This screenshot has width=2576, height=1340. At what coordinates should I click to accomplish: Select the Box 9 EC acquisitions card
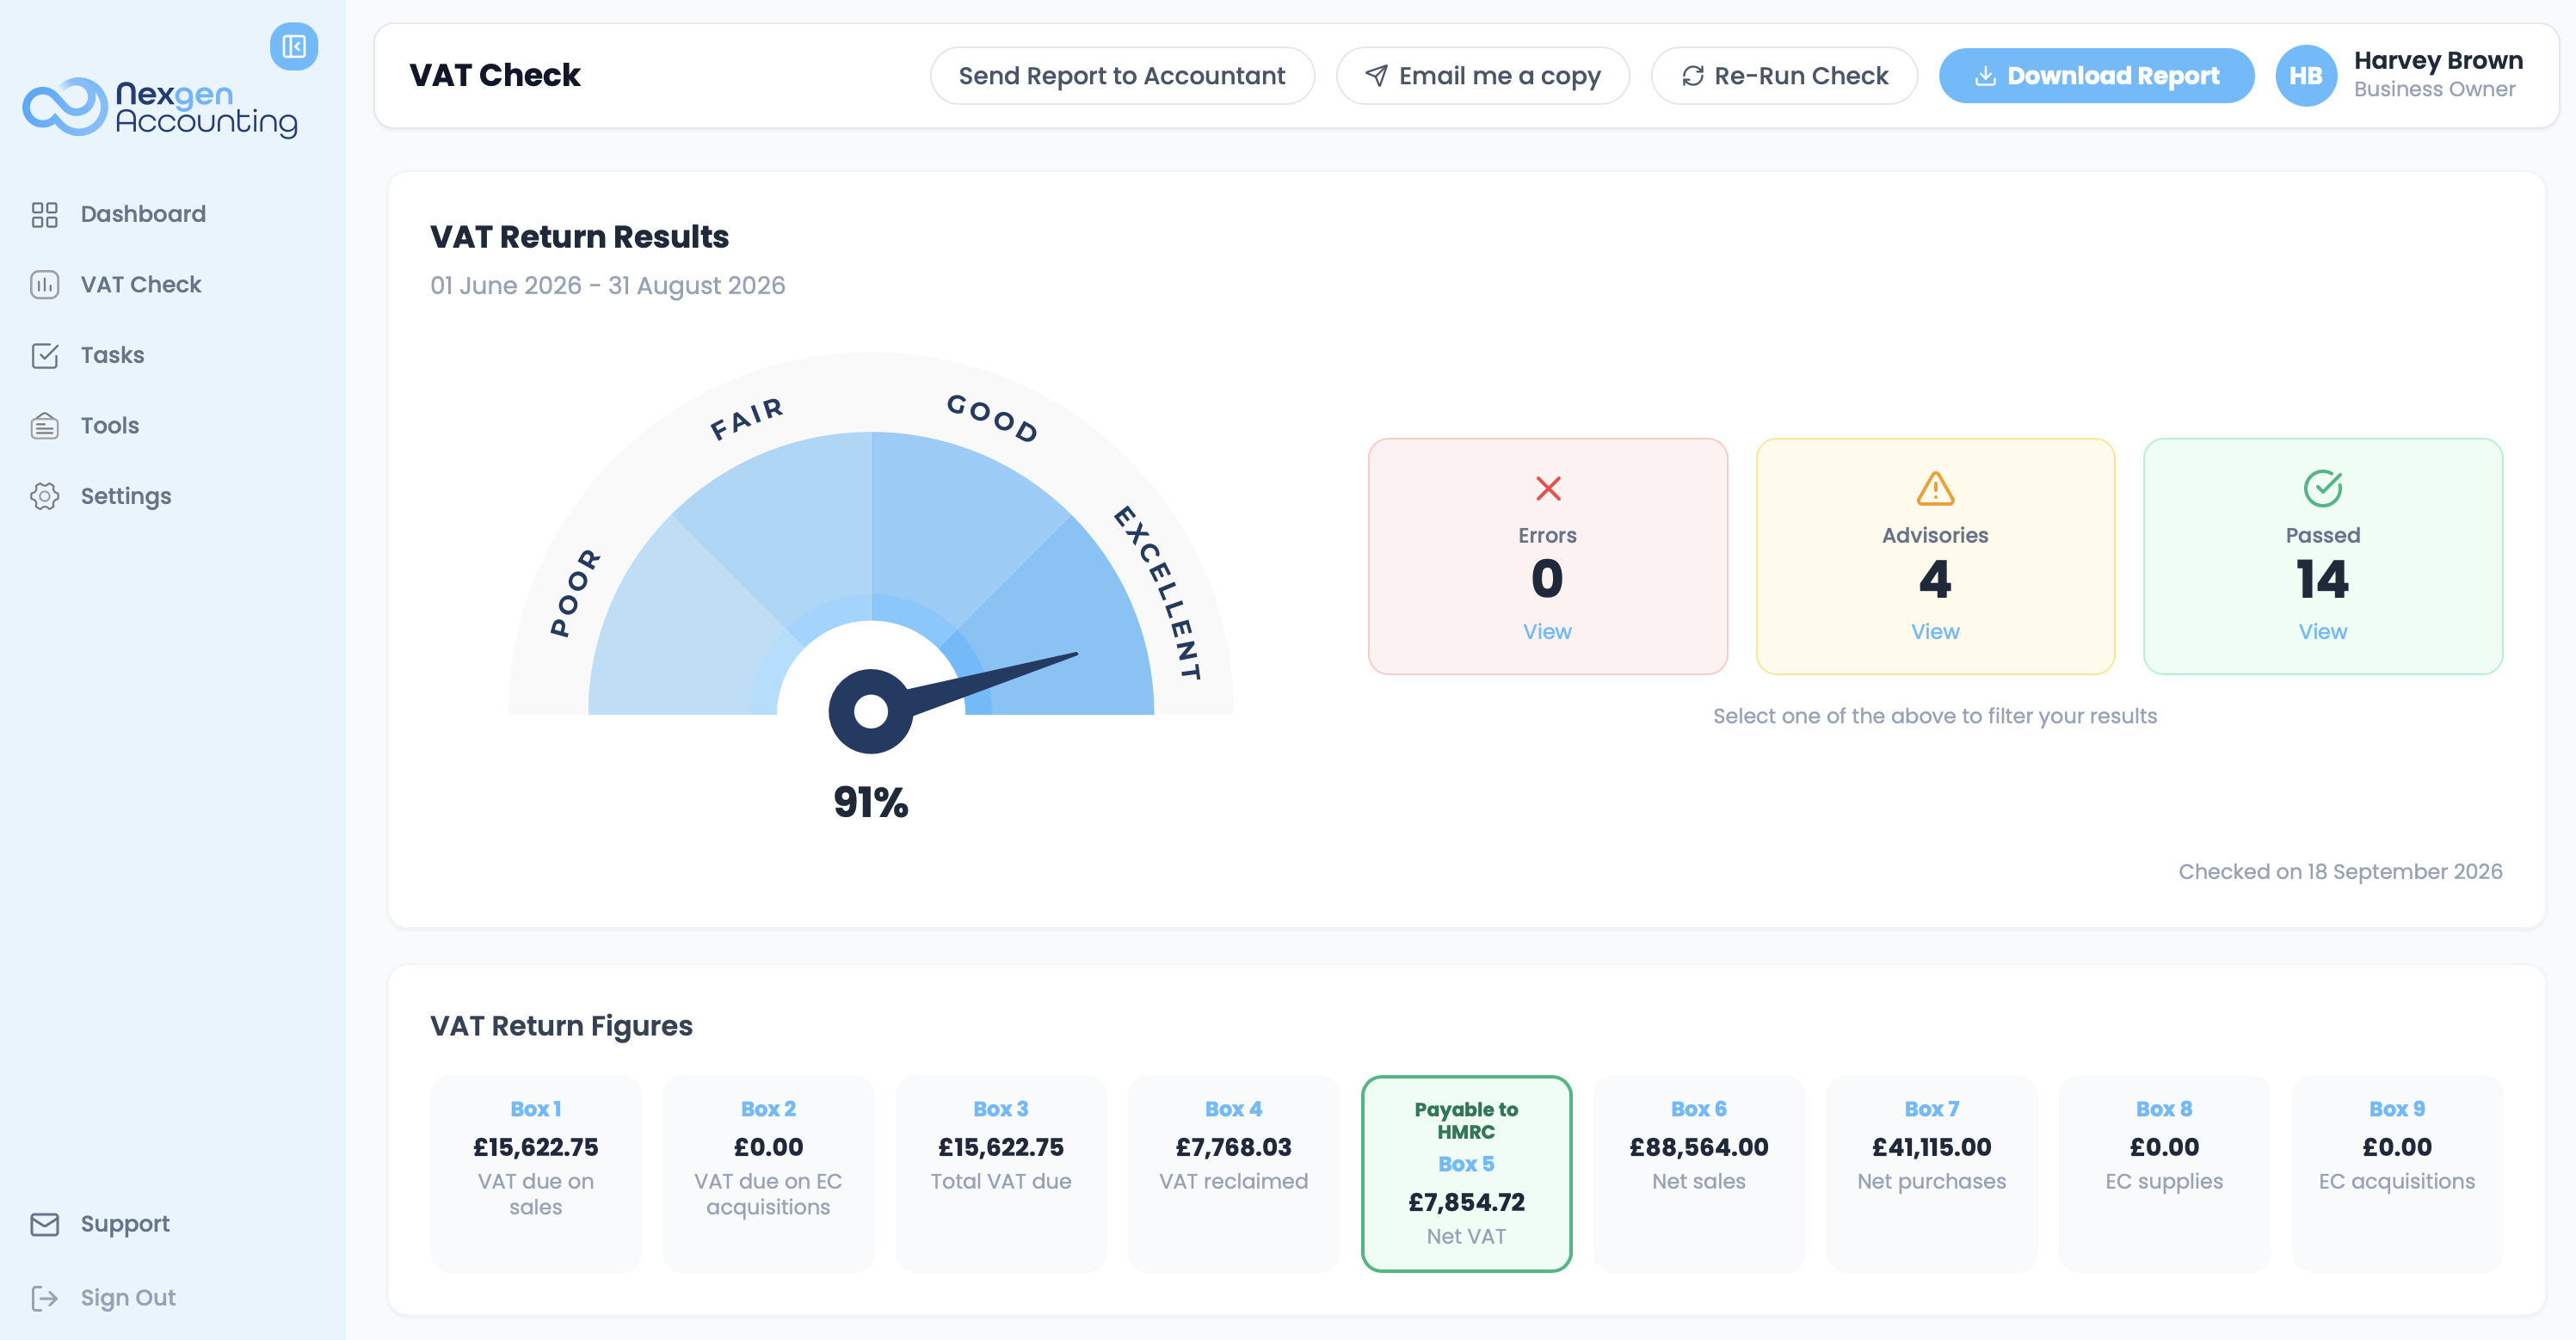pos(2396,1173)
